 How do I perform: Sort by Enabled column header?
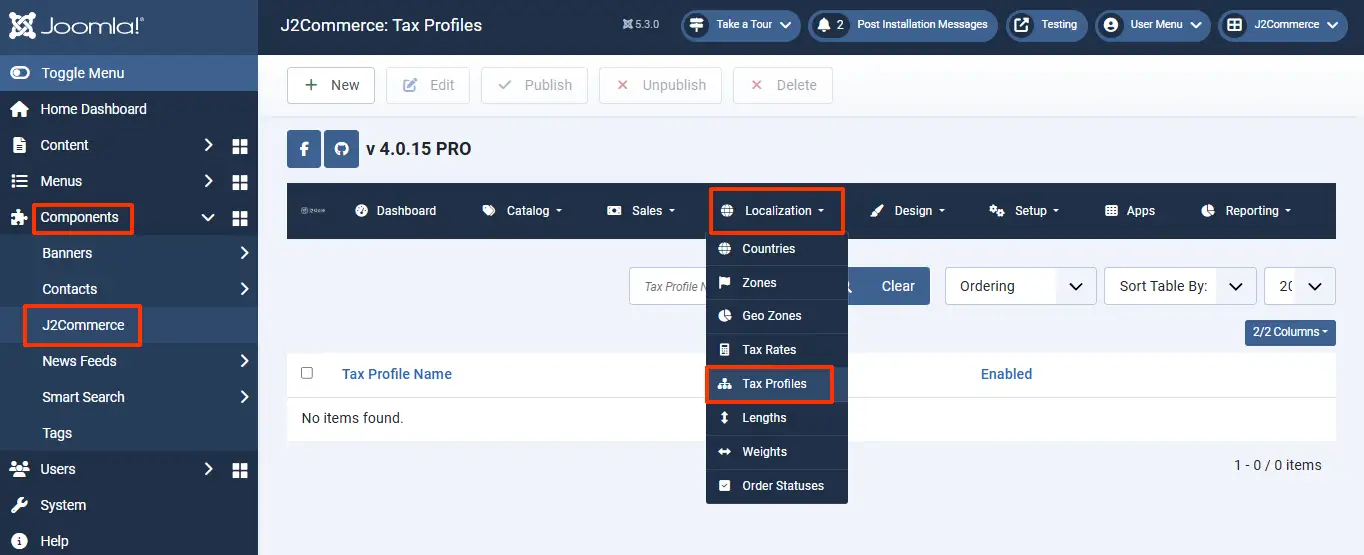pos(1006,374)
